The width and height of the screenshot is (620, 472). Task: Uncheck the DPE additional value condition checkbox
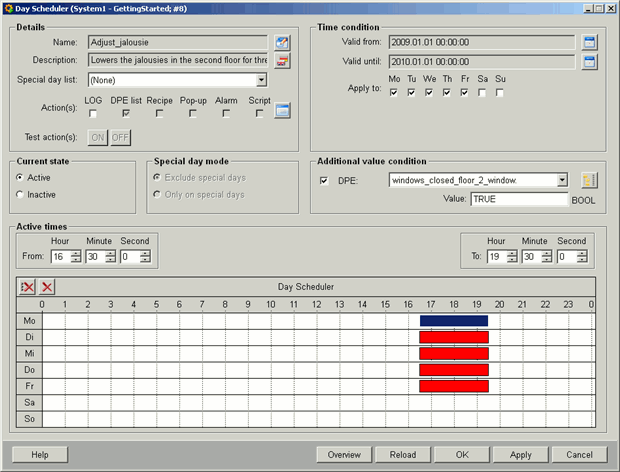click(x=323, y=181)
